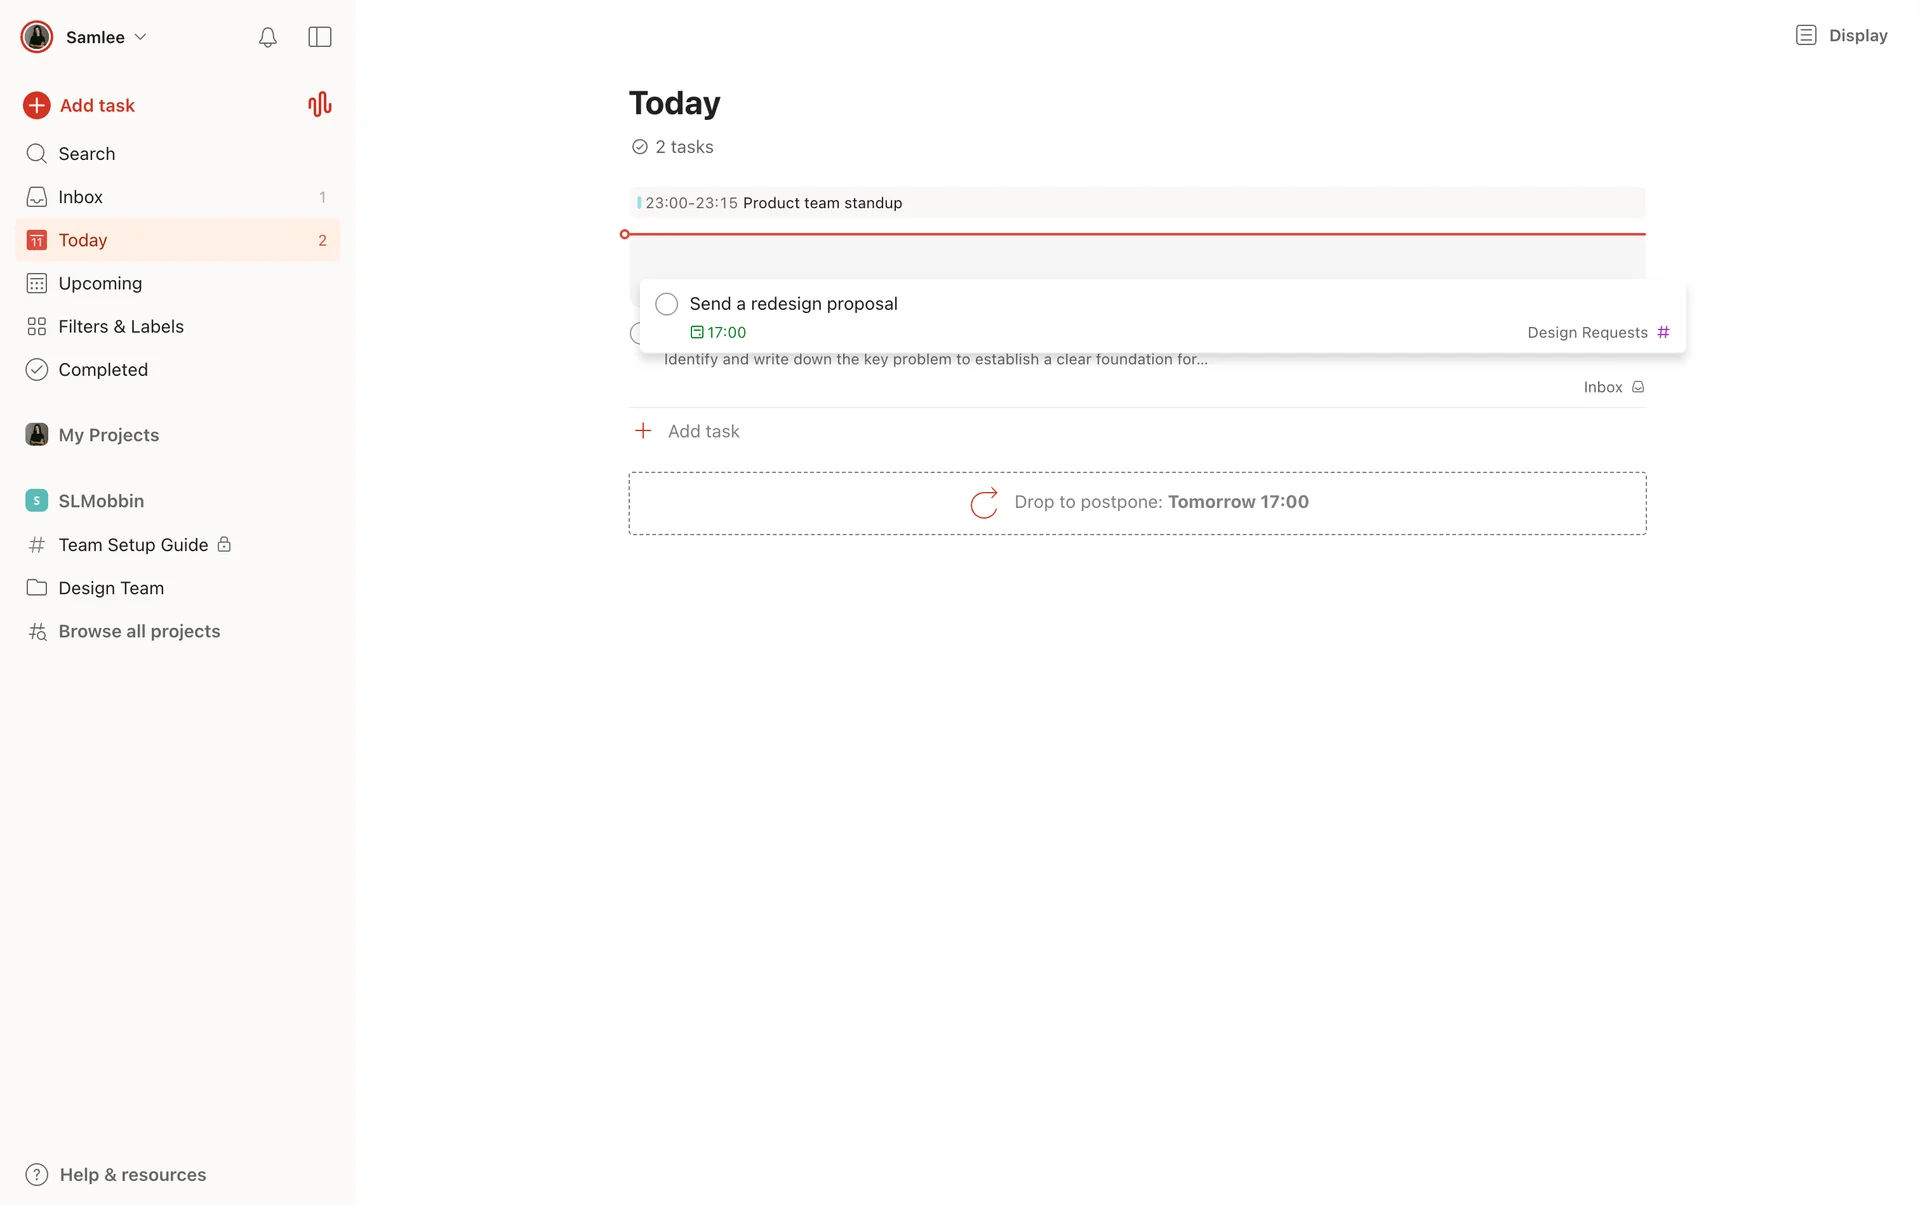
Task: Open the Product team standup event
Action: pos(822,203)
